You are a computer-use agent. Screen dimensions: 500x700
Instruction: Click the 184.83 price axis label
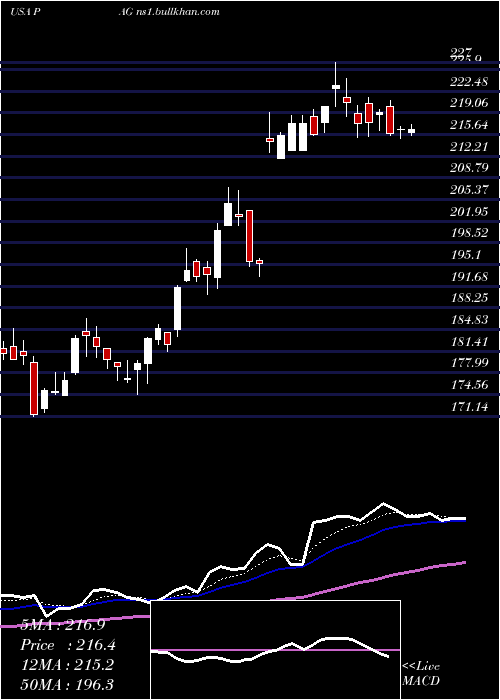tap(469, 321)
